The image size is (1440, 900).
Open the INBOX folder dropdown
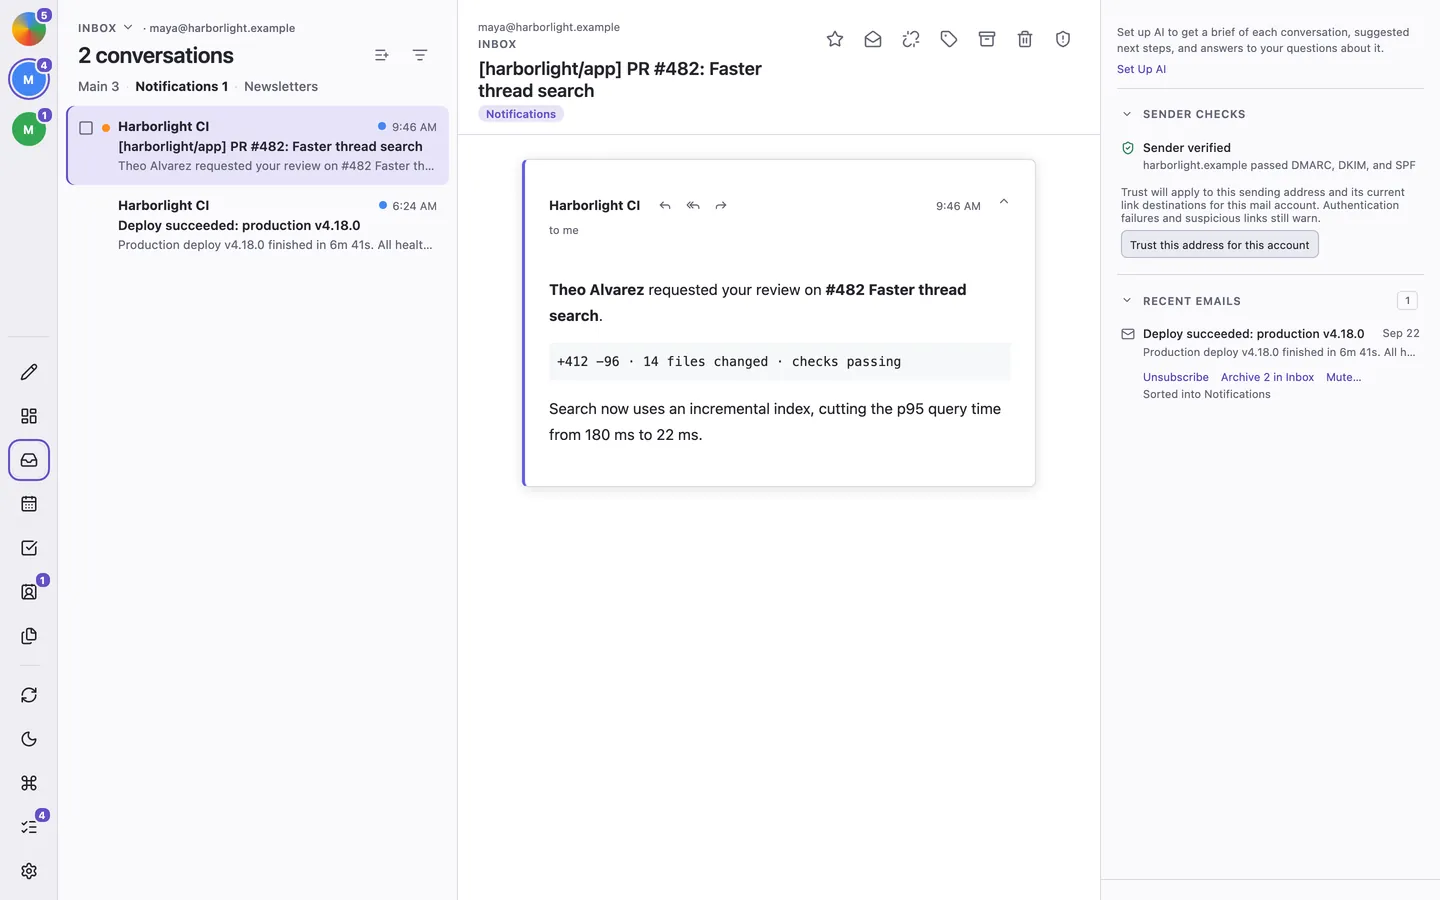(105, 28)
